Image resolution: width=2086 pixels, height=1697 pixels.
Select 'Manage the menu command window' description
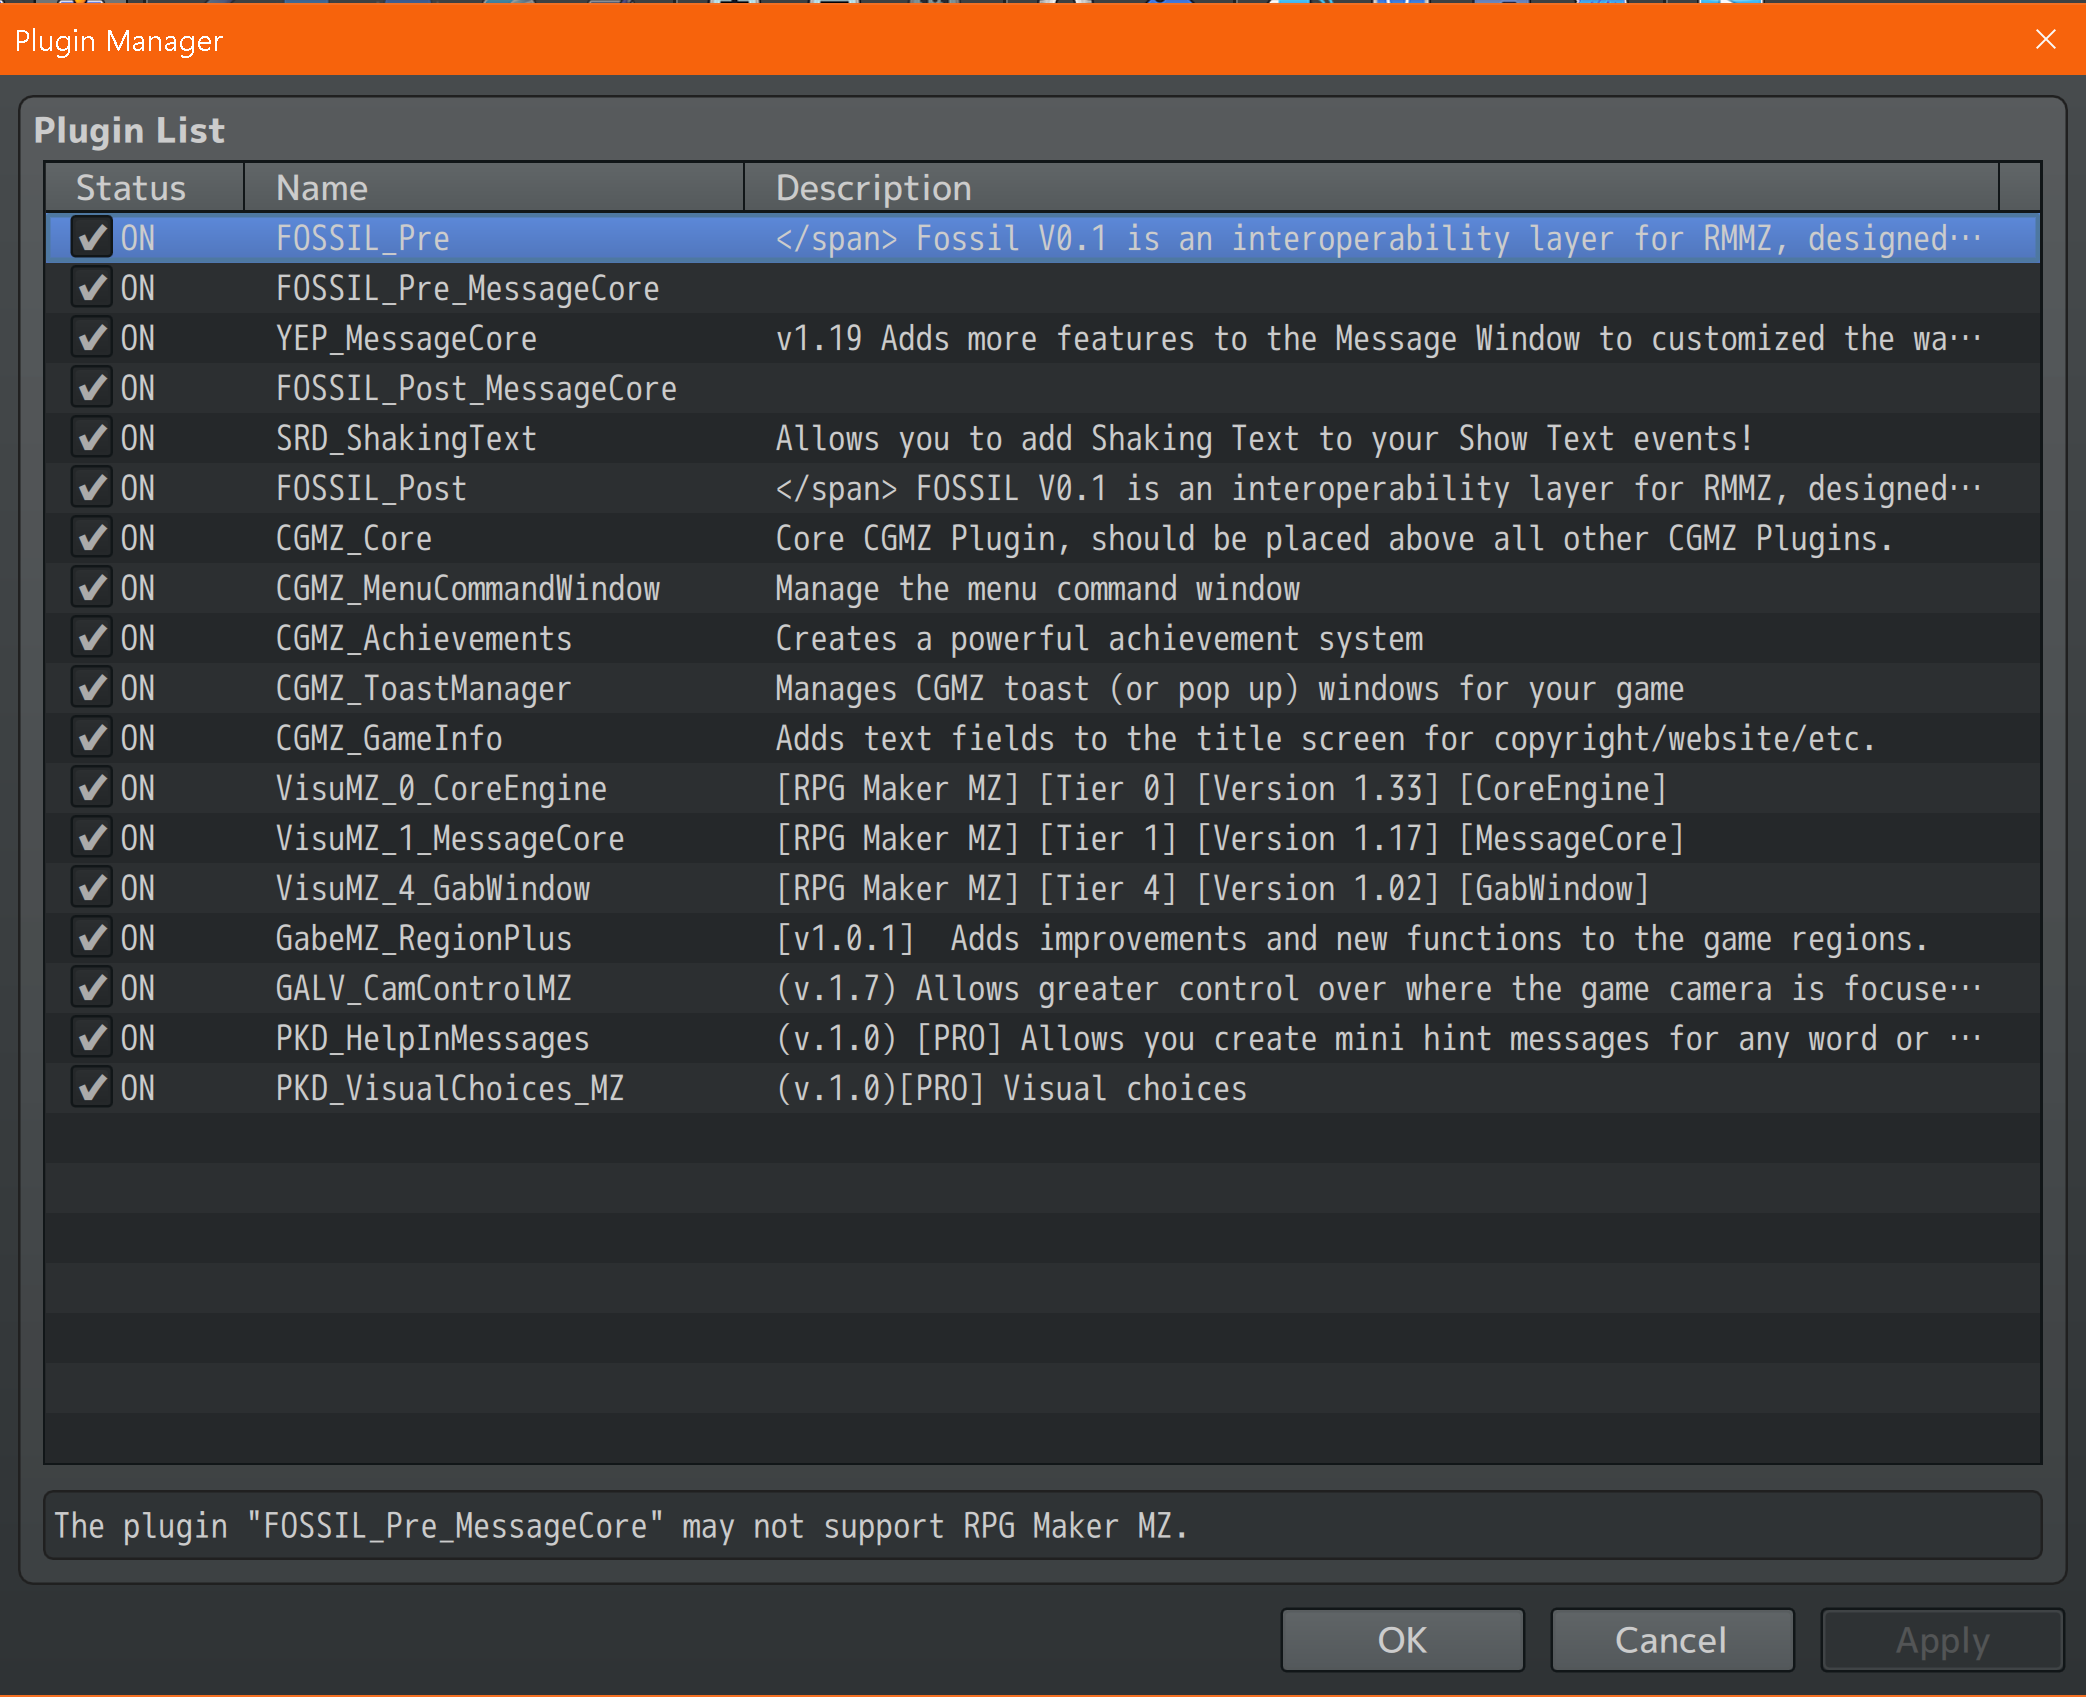pos(1038,589)
